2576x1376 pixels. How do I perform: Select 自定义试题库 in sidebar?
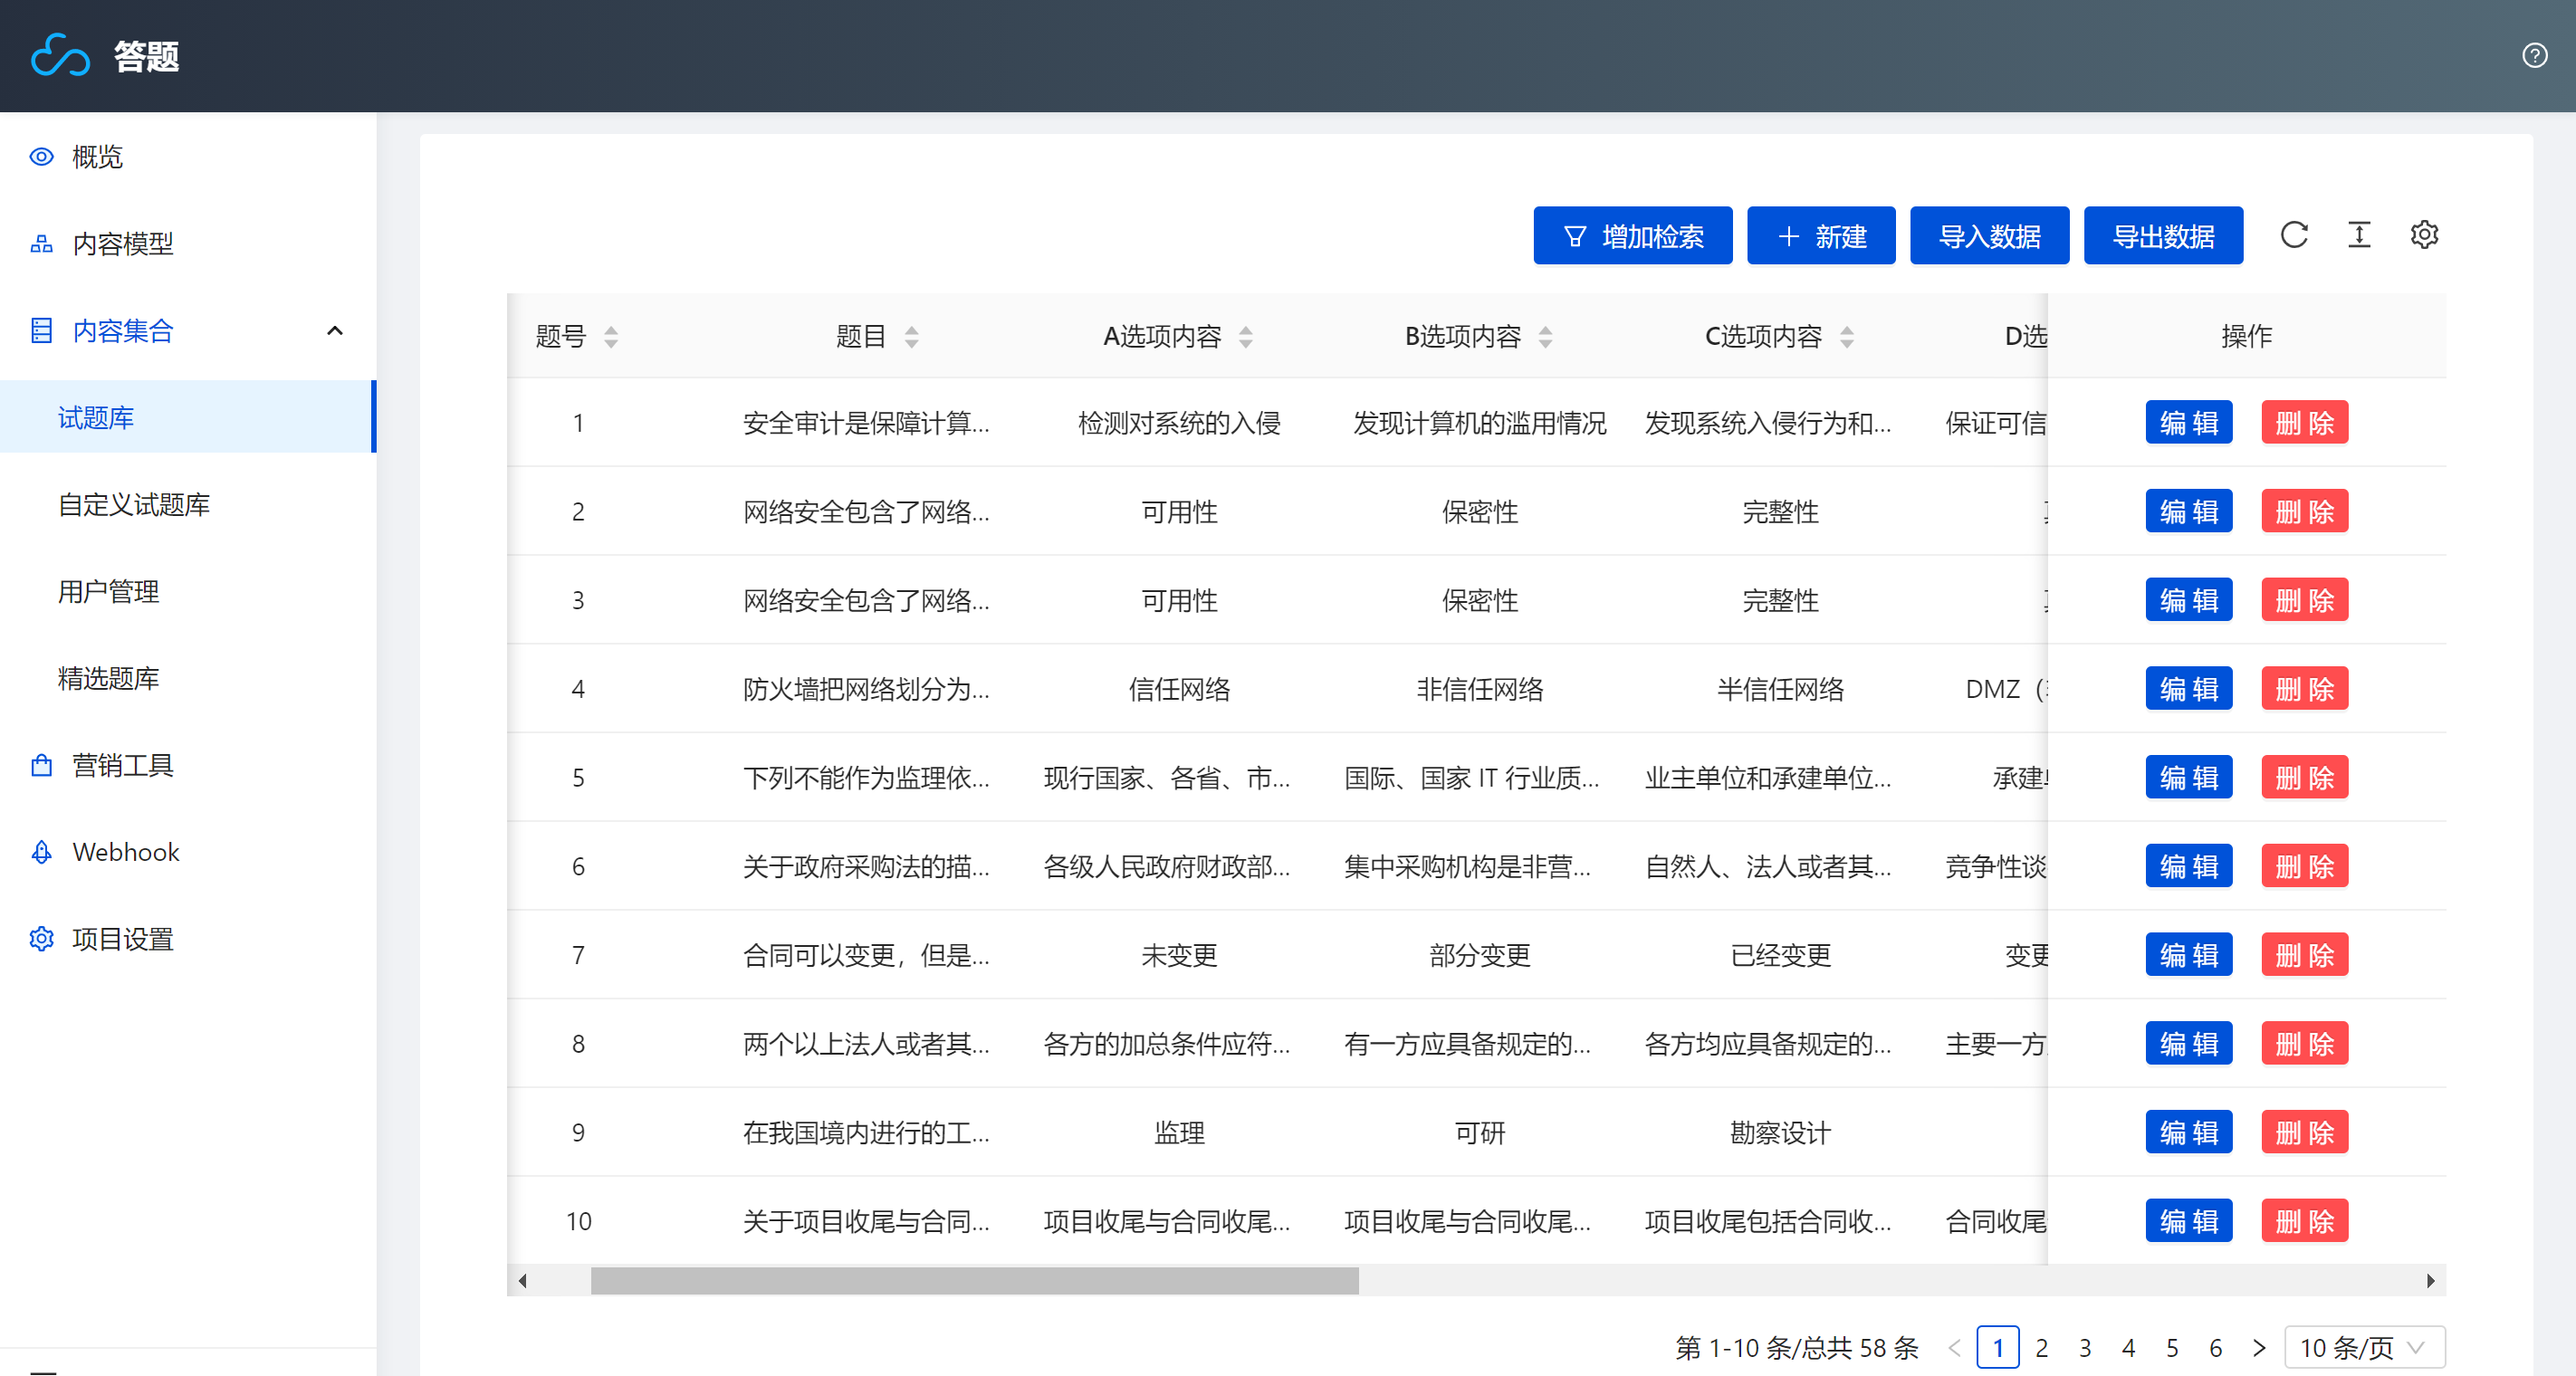(x=134, y=505)
